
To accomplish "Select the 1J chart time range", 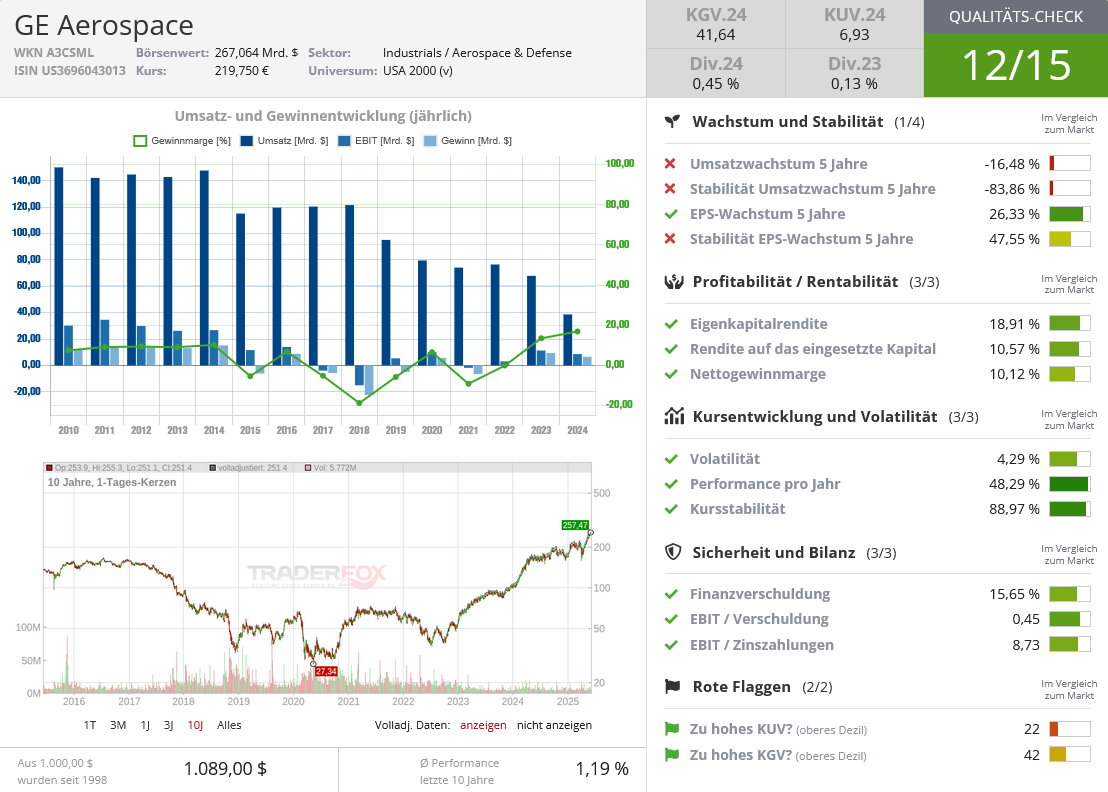I will pyautogui.click(x=145, y=725).
